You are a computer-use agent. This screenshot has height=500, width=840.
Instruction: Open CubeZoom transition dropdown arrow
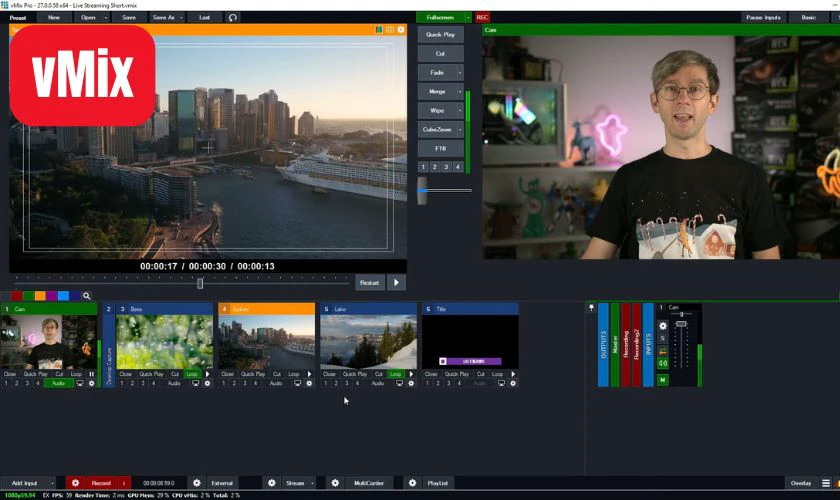[460, 130]
